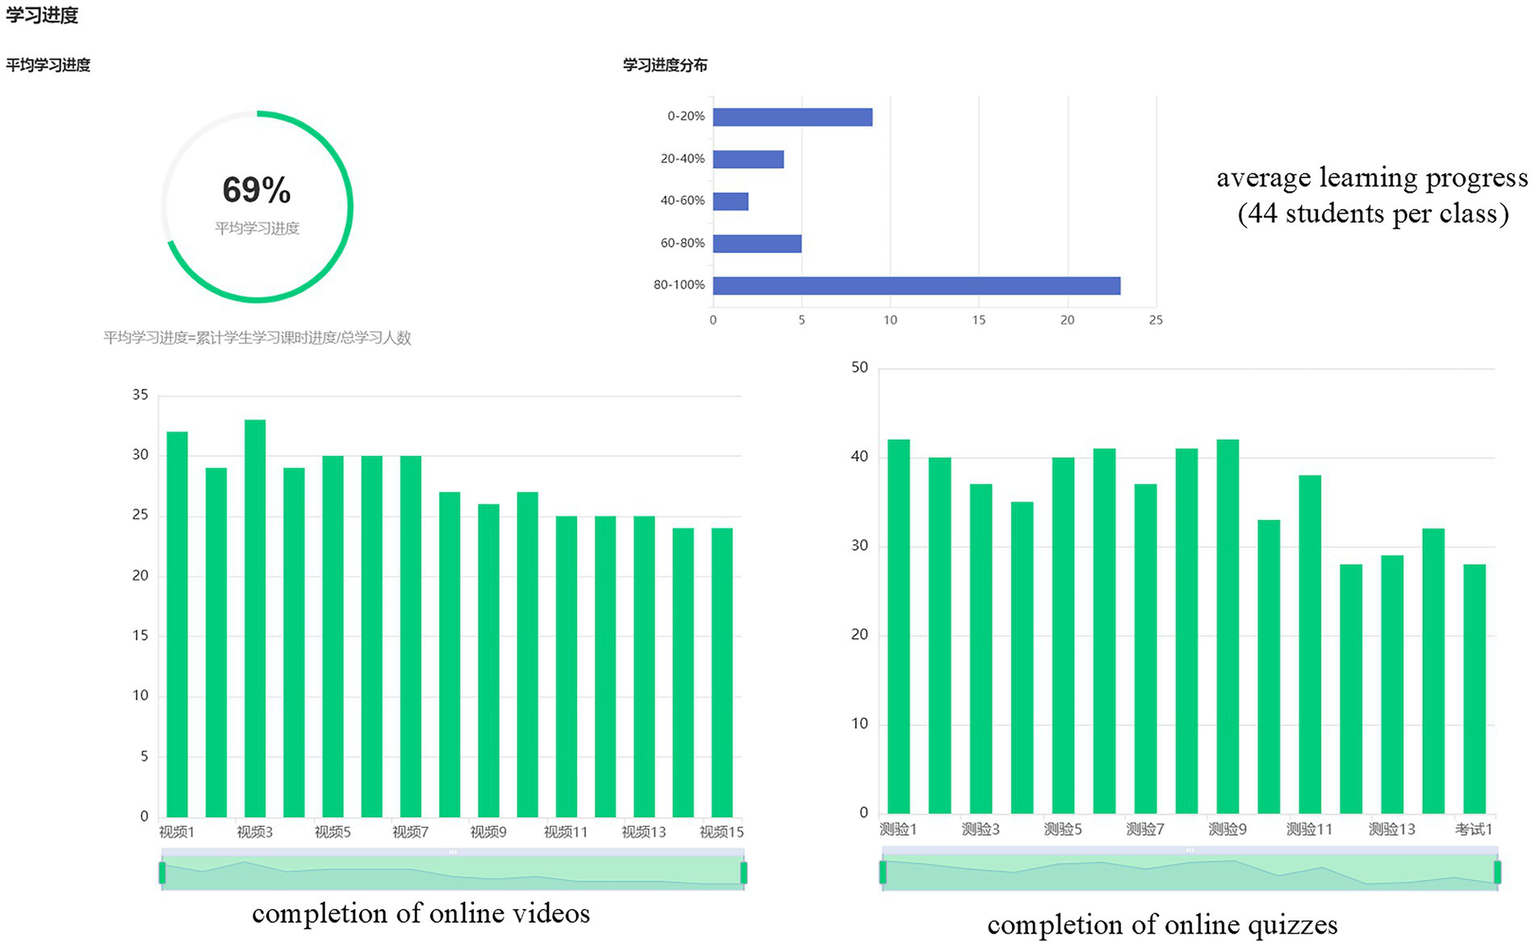
Task: Select the green bar for 视频1
Action: point(177,625)
